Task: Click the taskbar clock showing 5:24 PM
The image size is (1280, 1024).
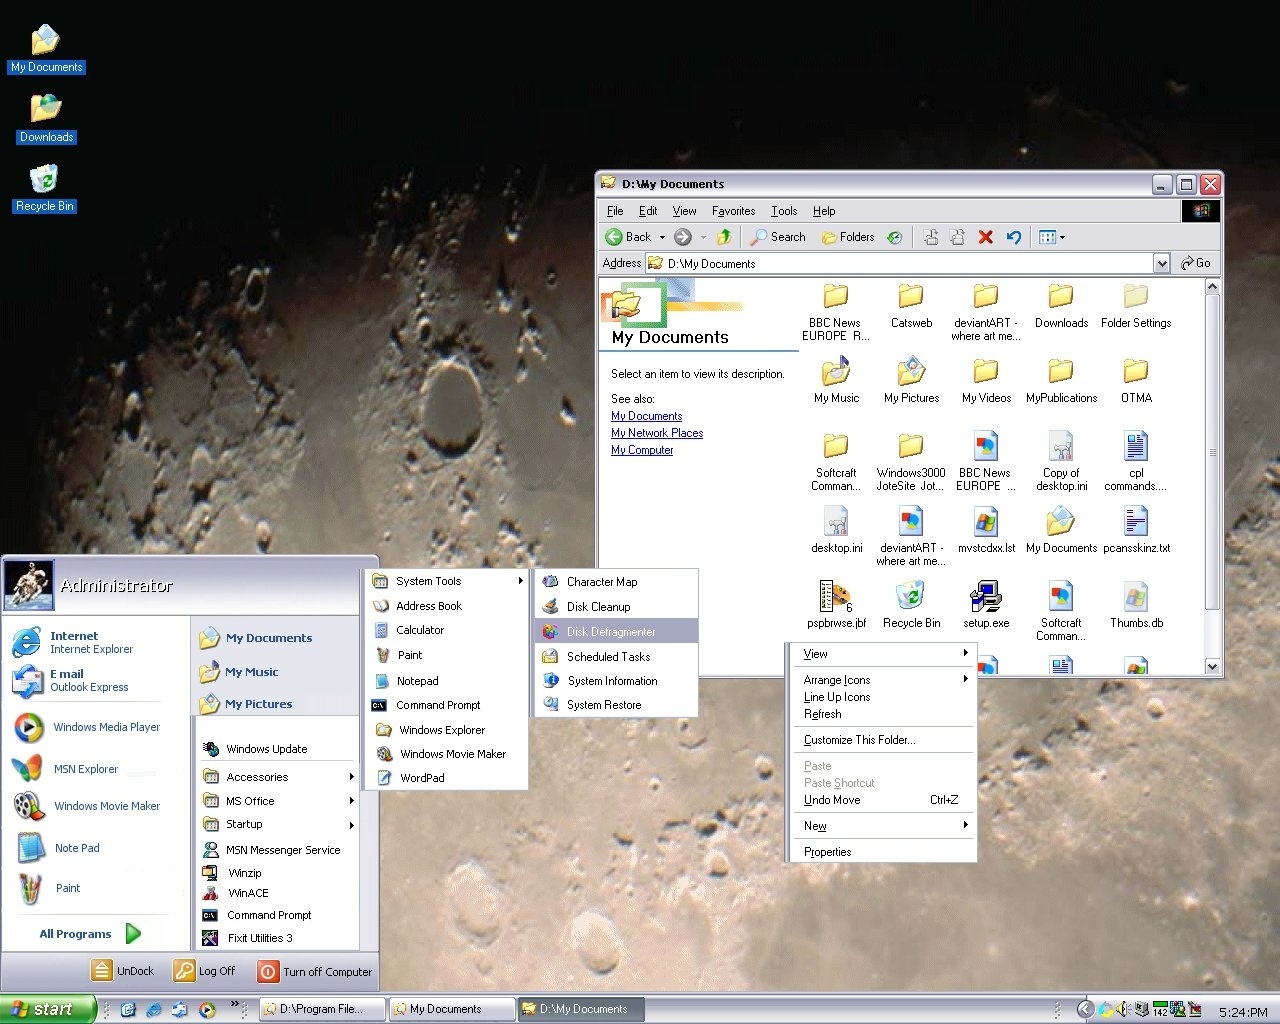Action: tap(1243, 1012)
